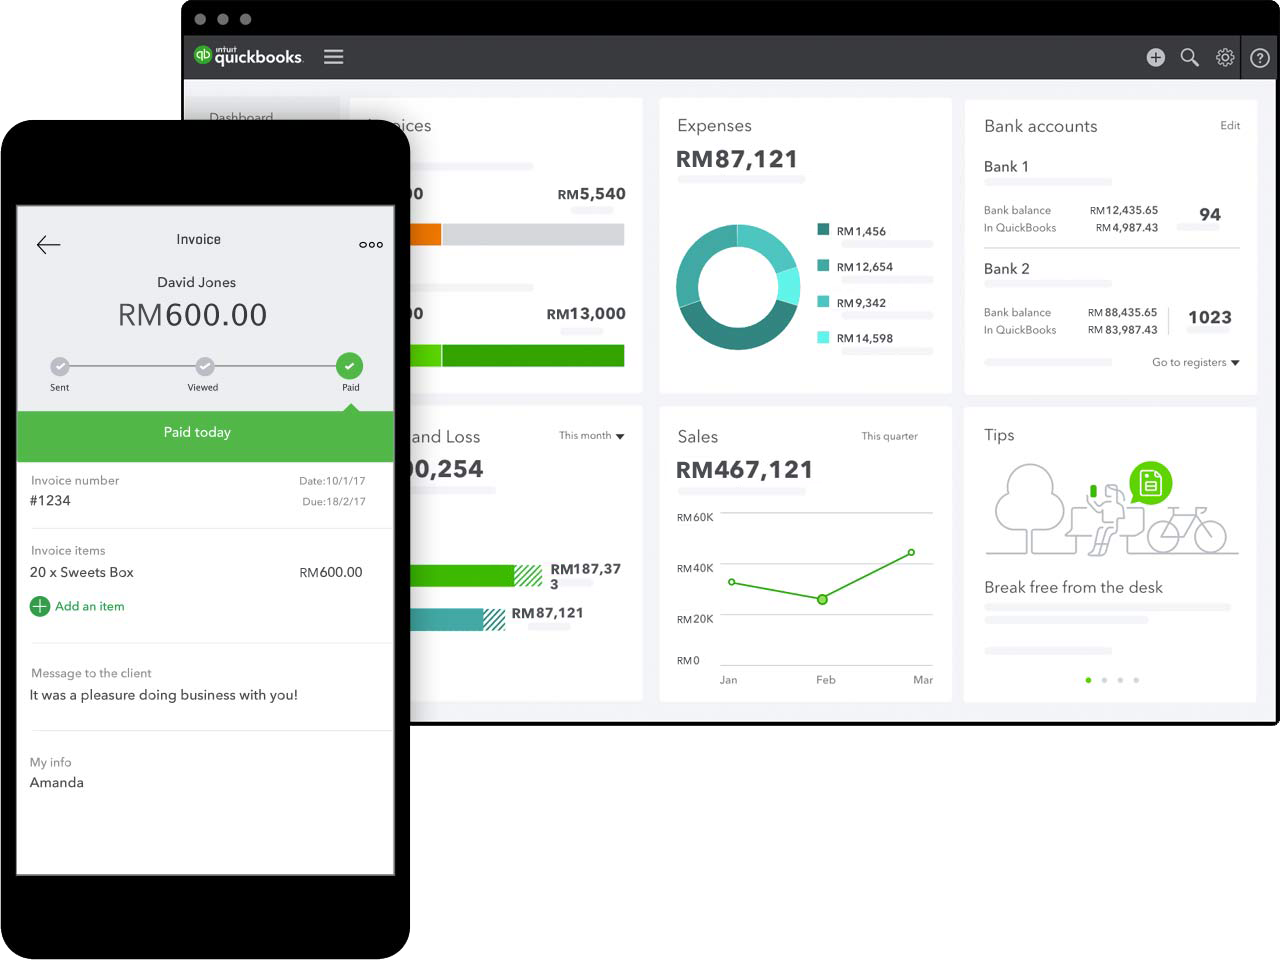Click the help question mark icon
The height and width of the screenshot is (960, 1280).
1260,58
